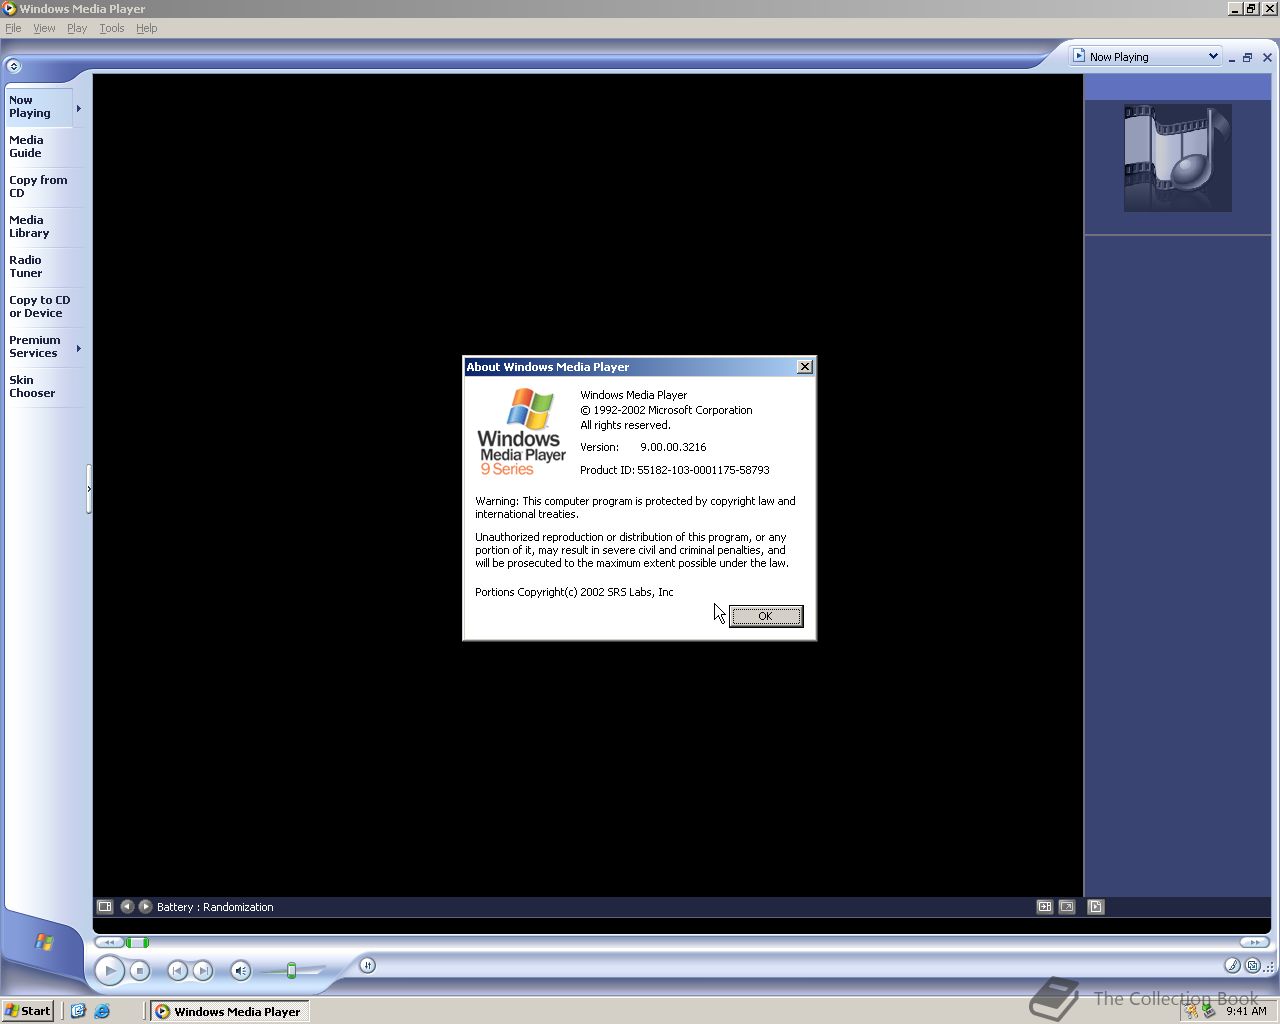Open visualization options menu icon
This screenshot has width=1280, height=1024.
104,907
